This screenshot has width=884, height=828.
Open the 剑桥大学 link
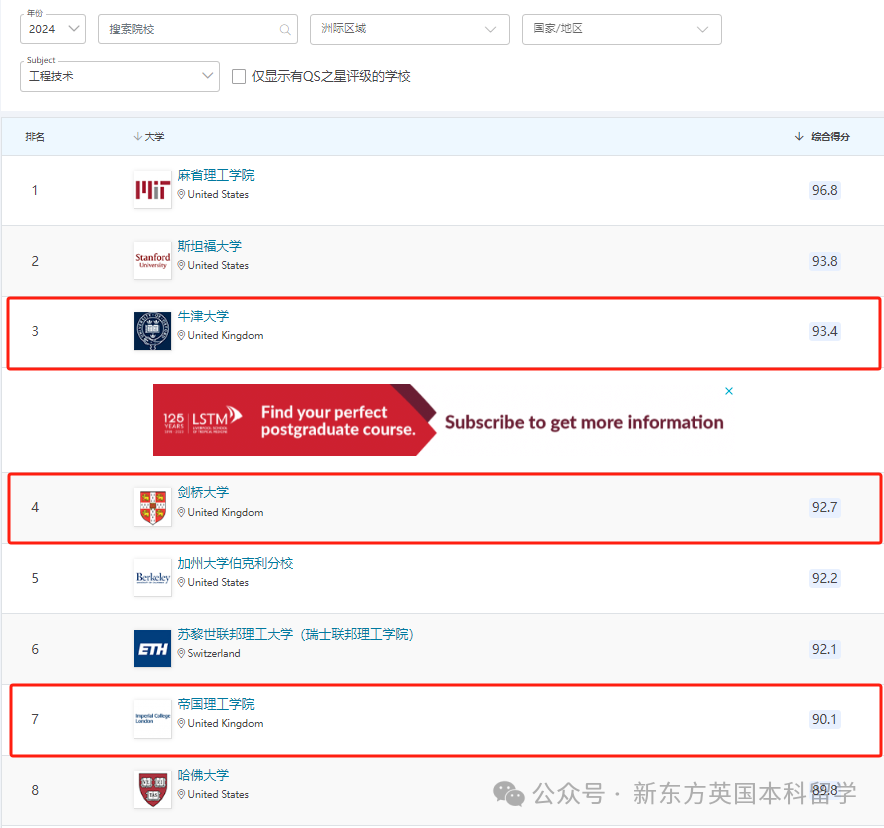point(204,492)
